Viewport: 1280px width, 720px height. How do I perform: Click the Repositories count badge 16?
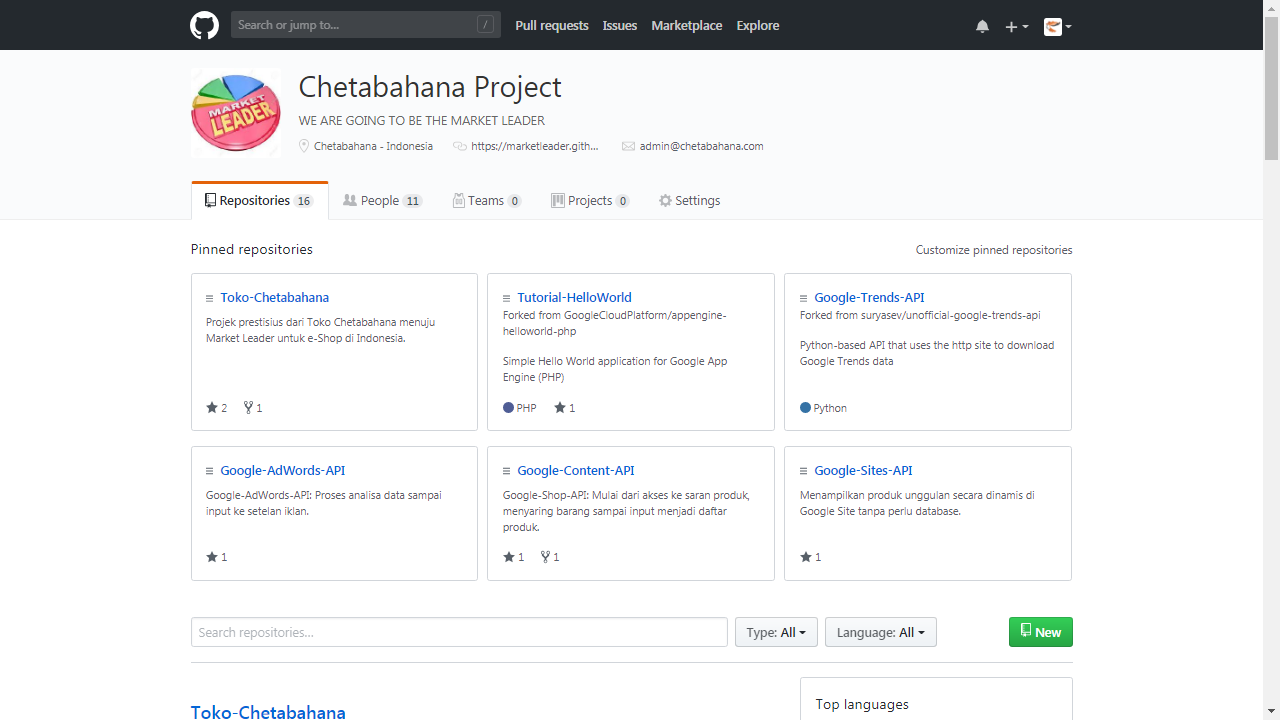click(303, 201)
